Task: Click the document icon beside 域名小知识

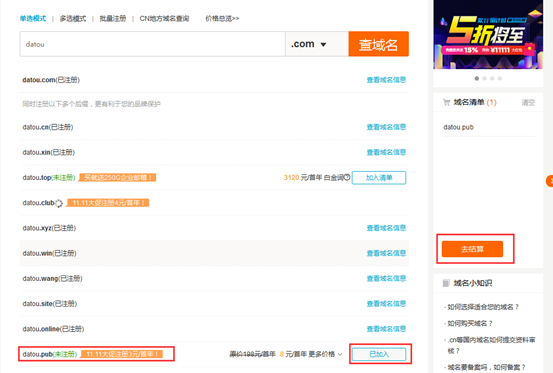Action: (446, 283)
